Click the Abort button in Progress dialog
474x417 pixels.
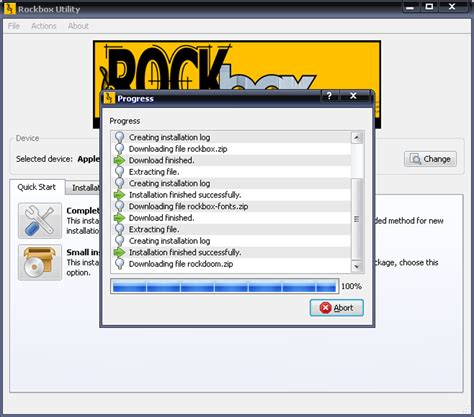(x=336, y=308)
